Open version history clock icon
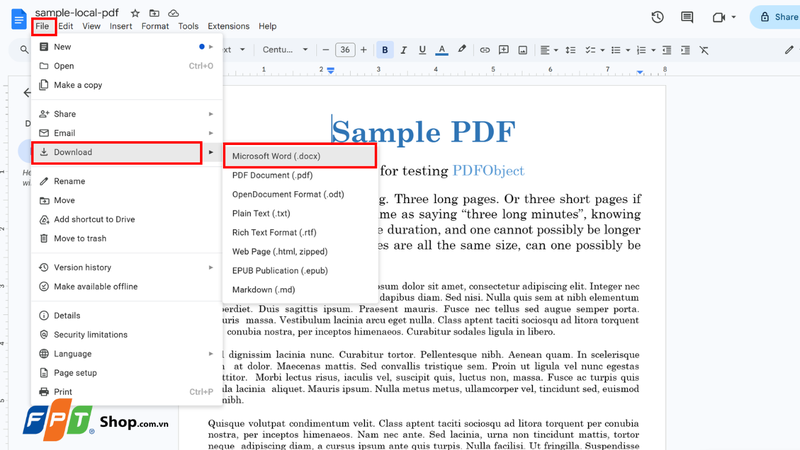 [x=658, y=17]
